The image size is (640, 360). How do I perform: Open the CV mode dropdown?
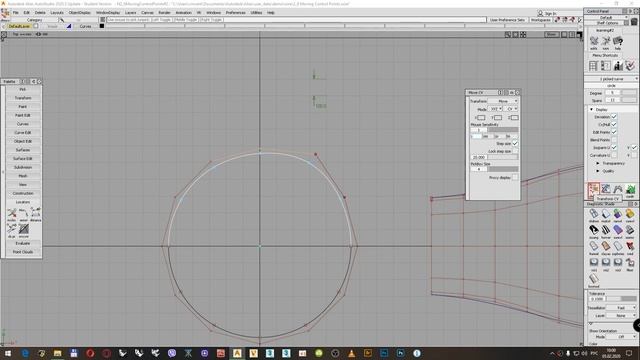click(x=511, y=109)
